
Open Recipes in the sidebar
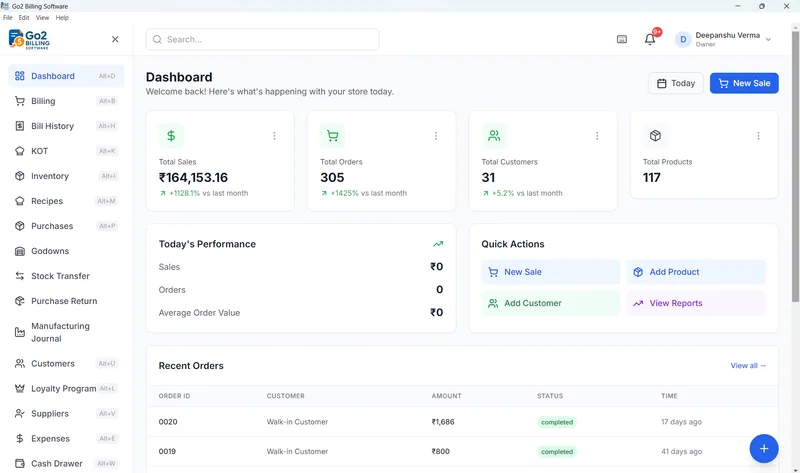pyautogui.click(x=66, y=201)
